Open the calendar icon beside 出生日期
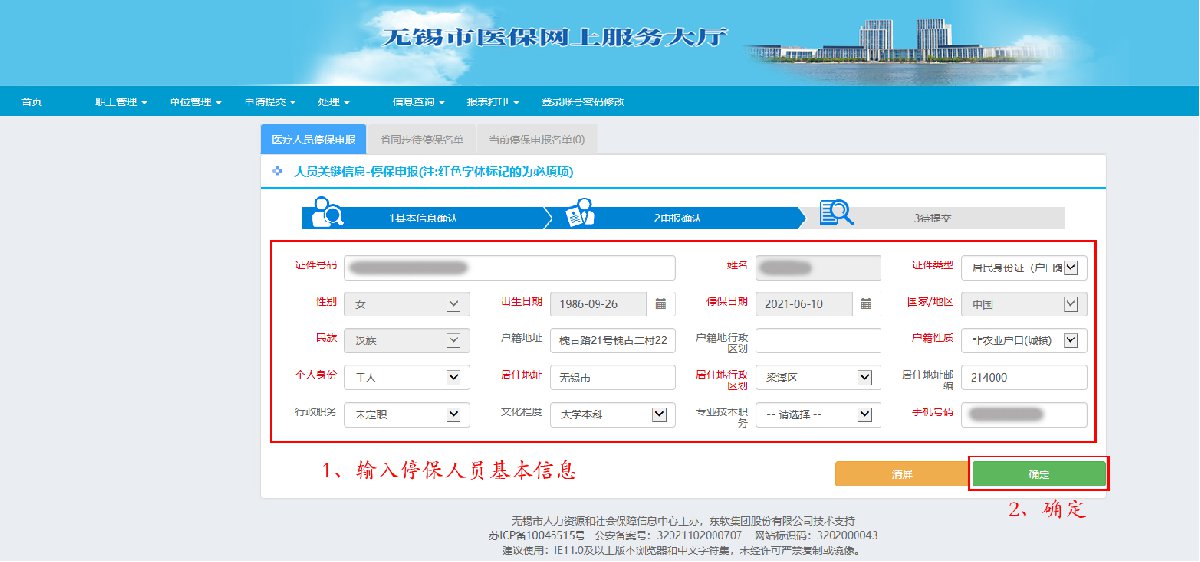The image size is (1200, 562). [x=661, y=304]
